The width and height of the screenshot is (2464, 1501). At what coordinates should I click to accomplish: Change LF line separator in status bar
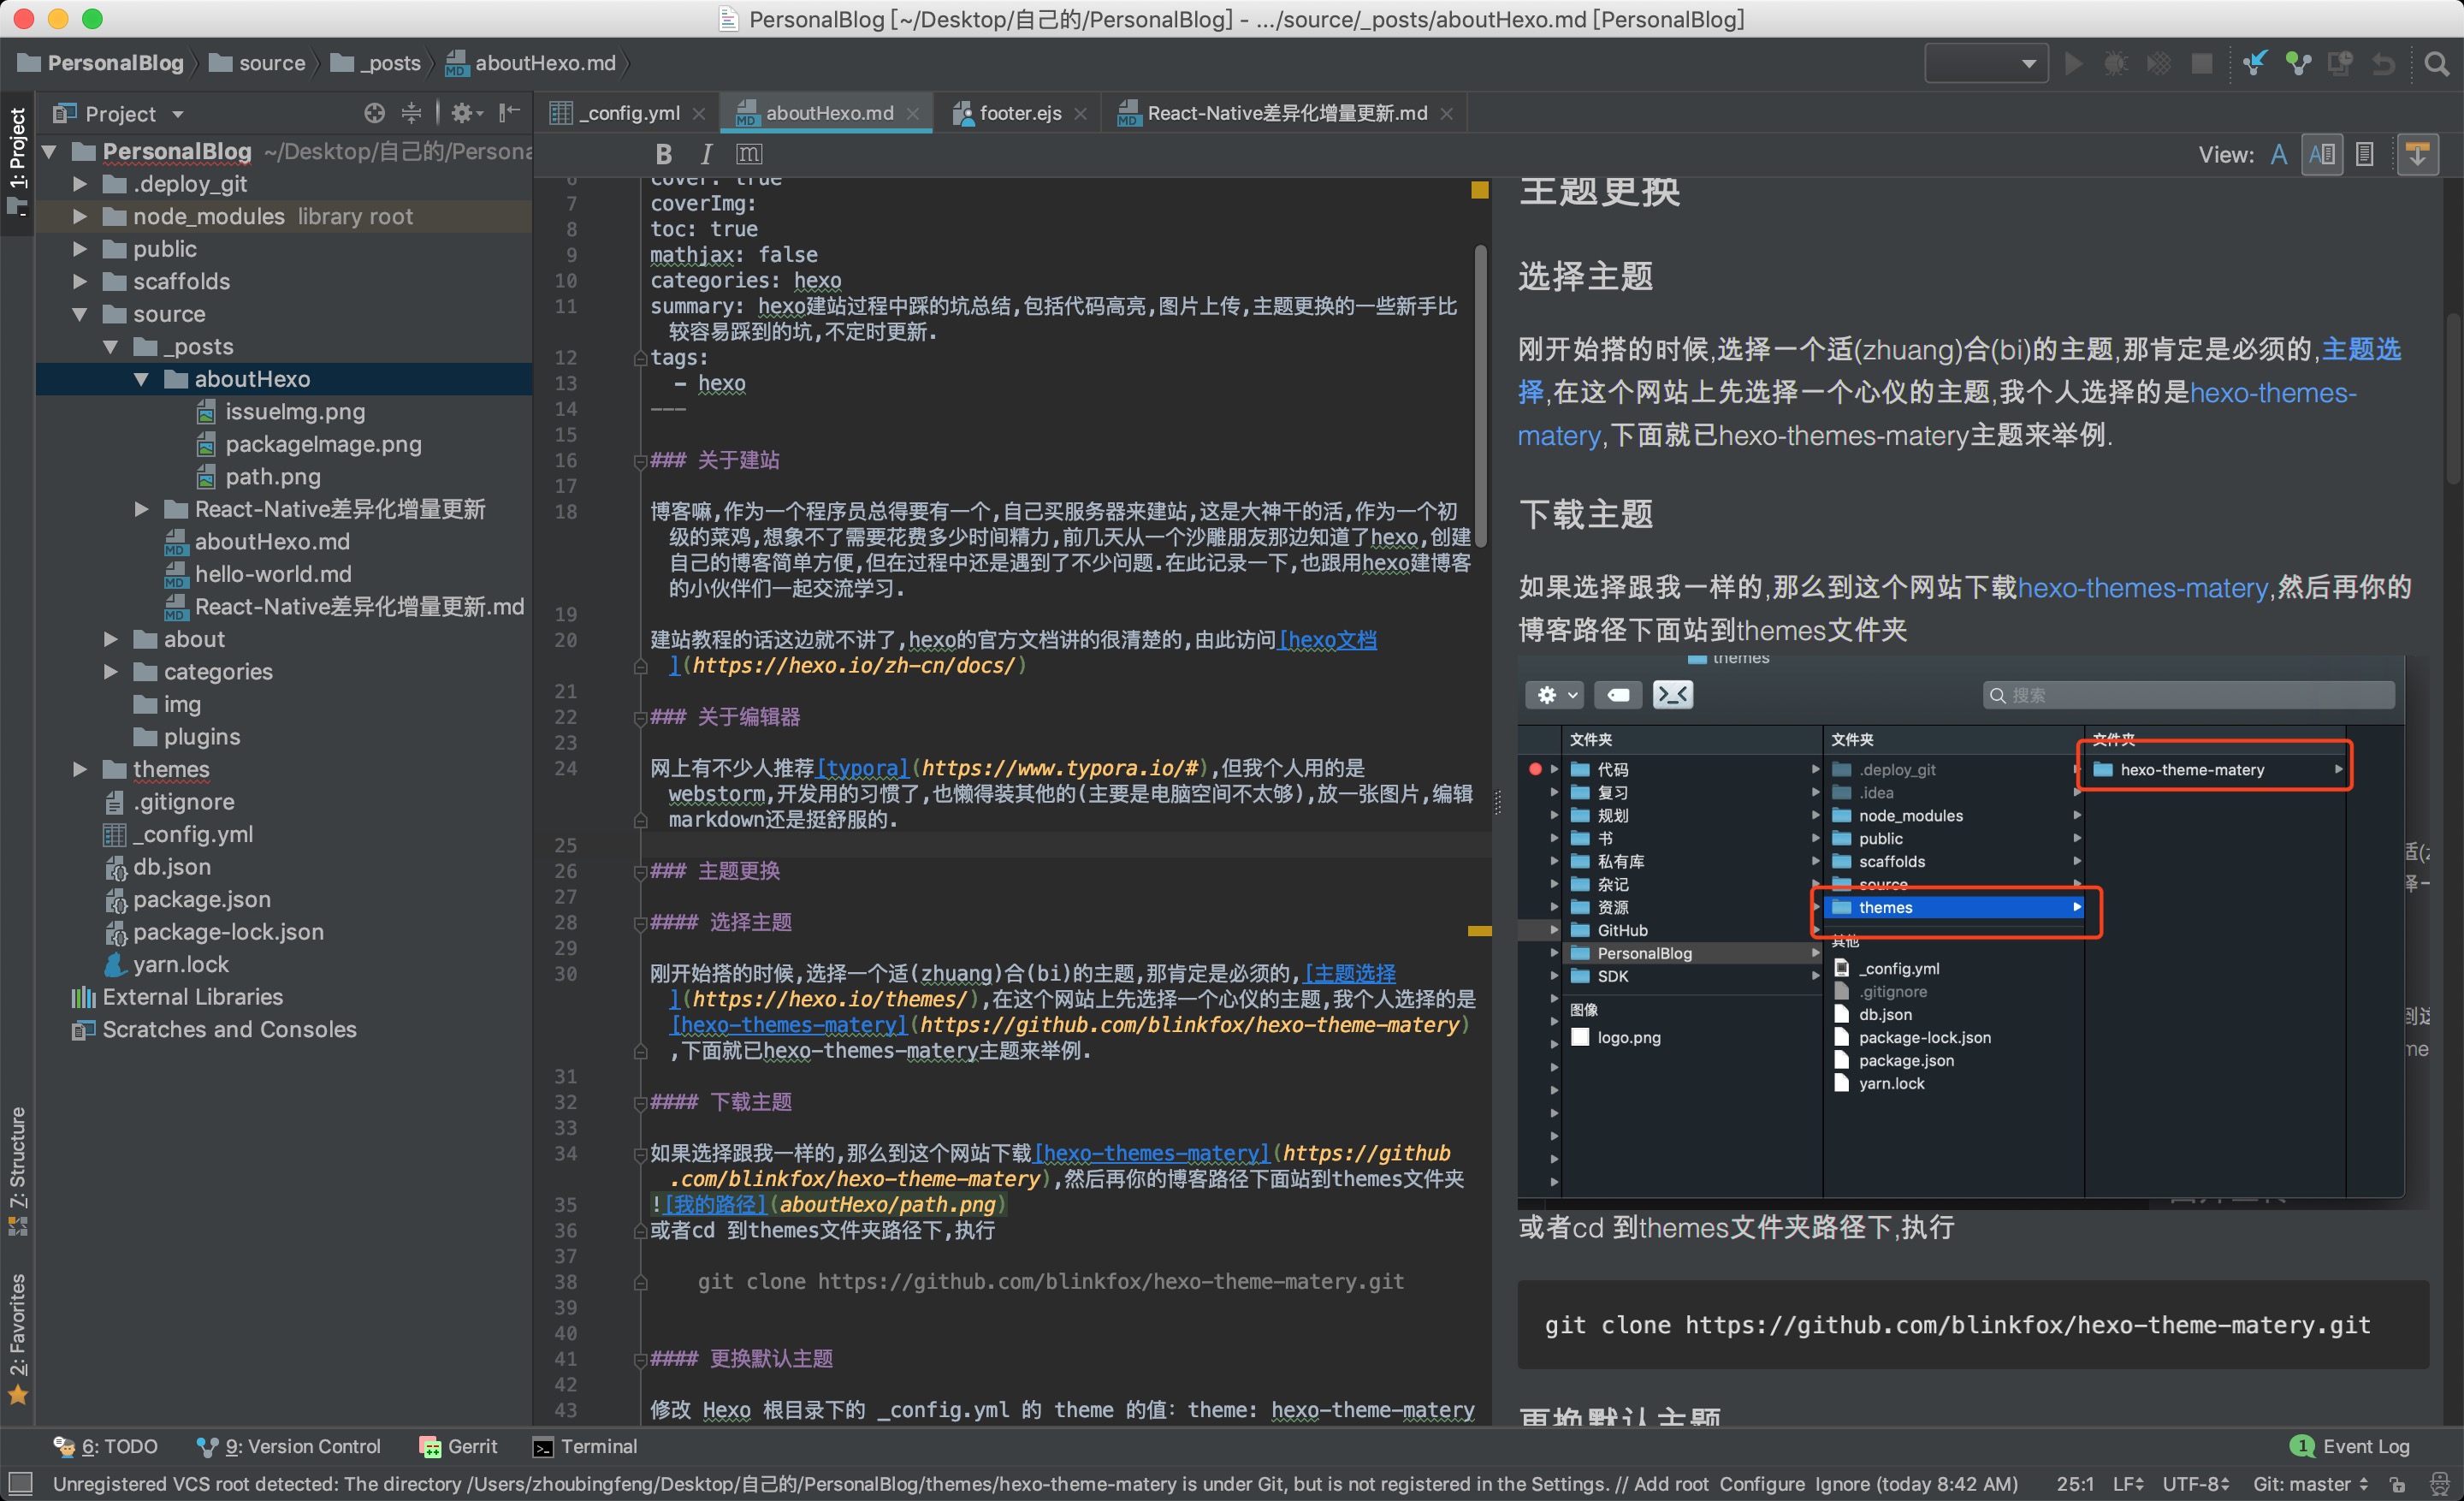[x=2128, y=1484]
